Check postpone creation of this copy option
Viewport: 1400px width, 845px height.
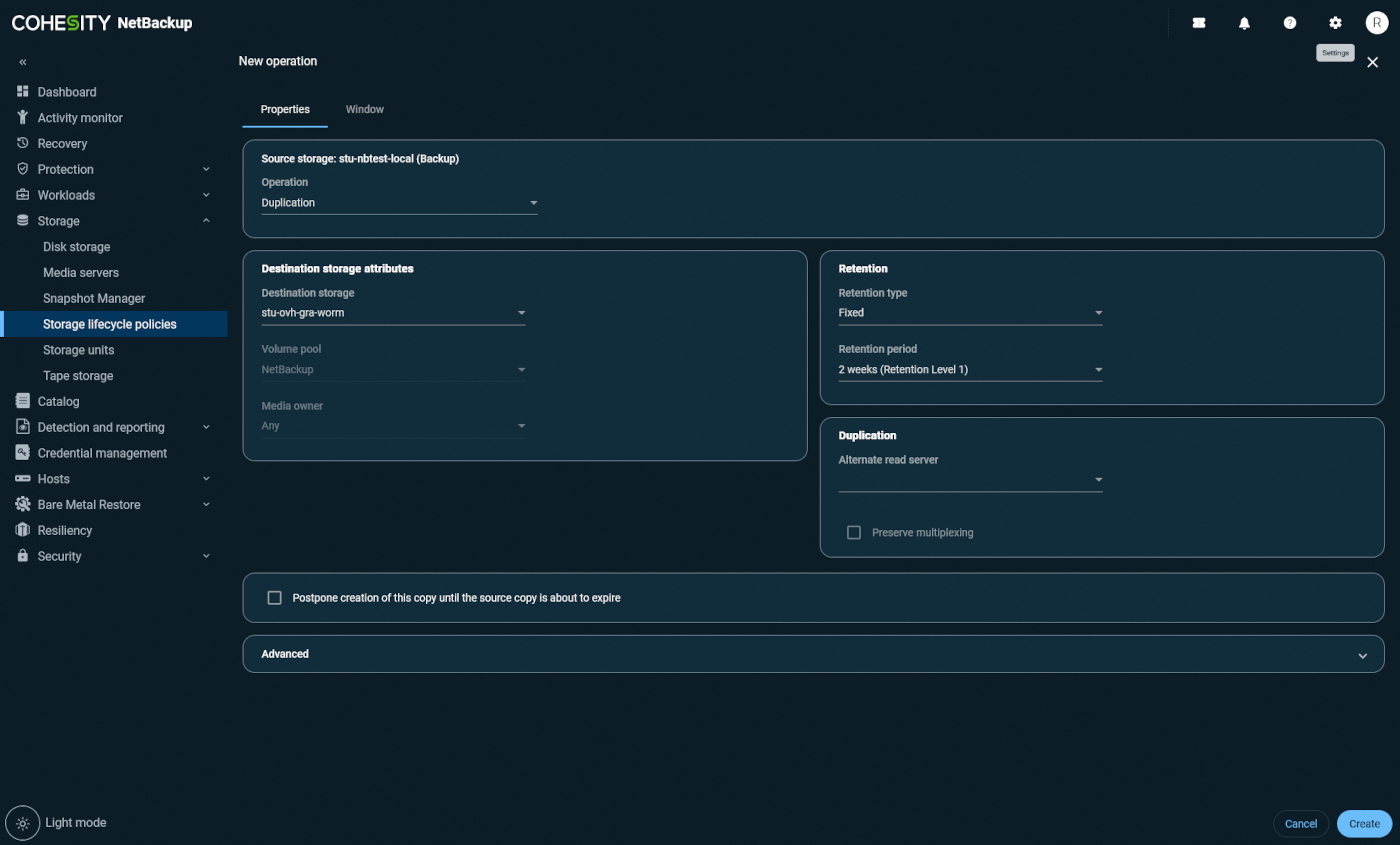274,597
